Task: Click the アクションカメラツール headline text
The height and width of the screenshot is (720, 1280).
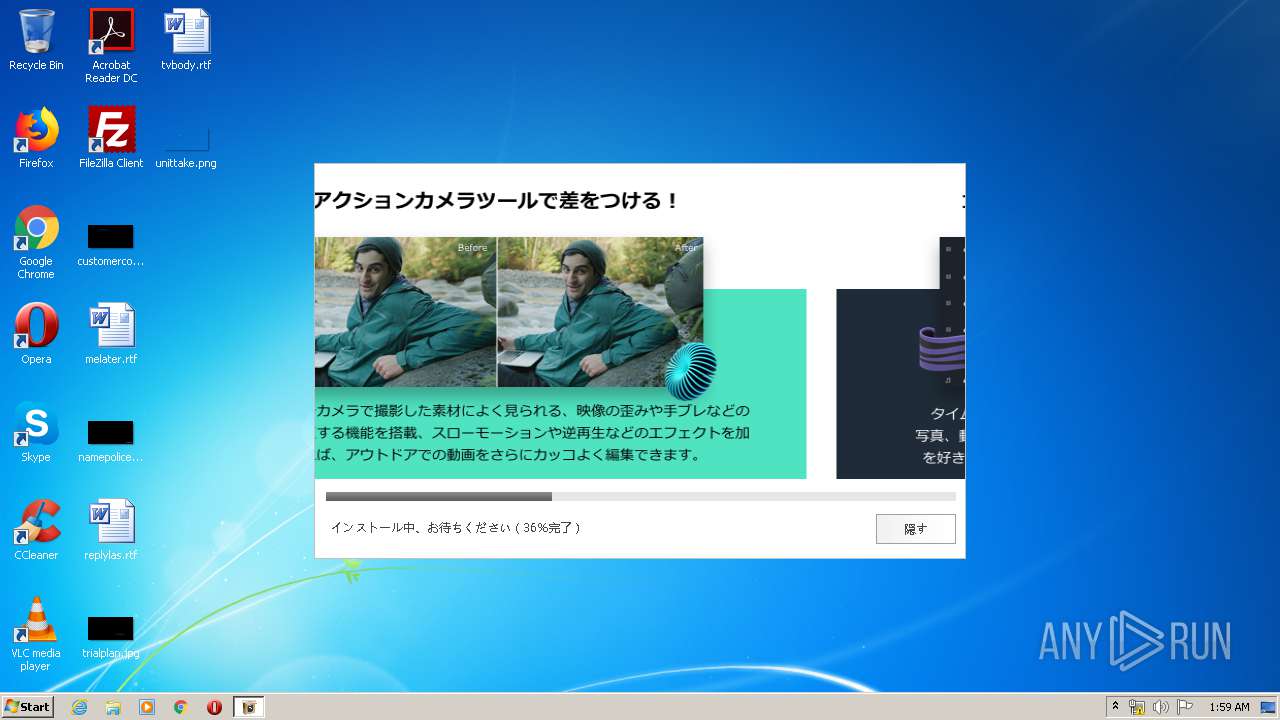Action: [x=497, y=200]
